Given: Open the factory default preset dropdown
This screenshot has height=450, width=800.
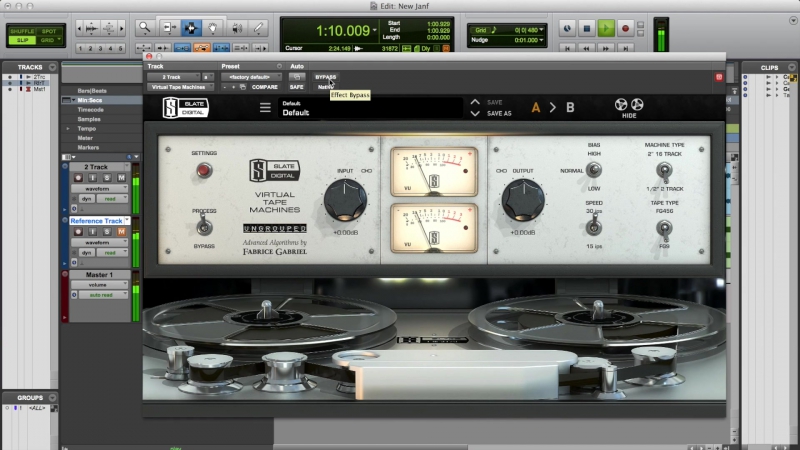Looking at the screenshot, I should click(x=251, y=77).
